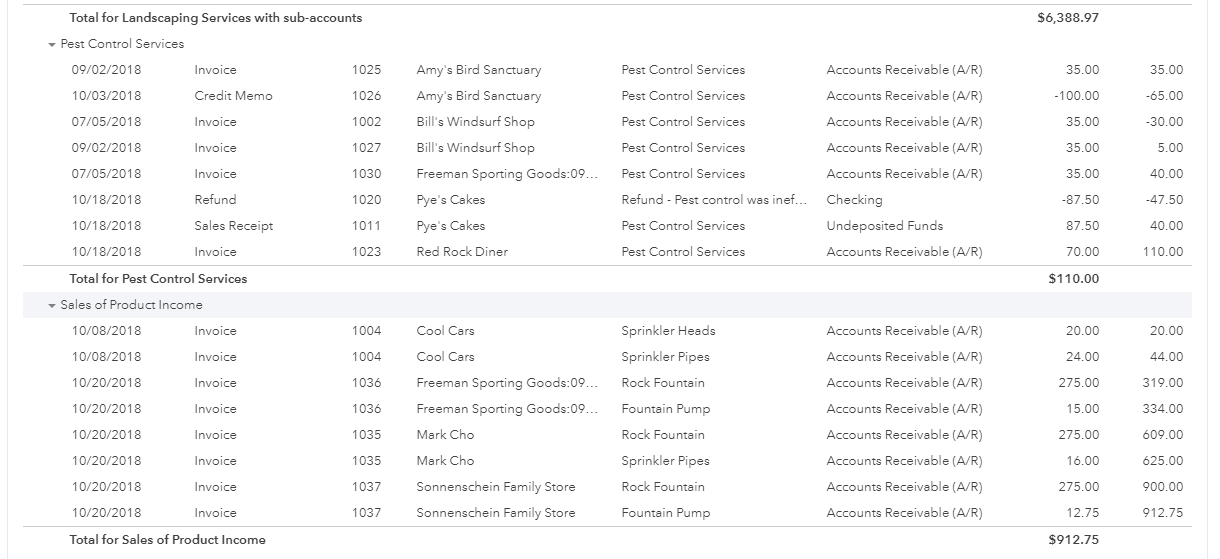Click the Checking account cell
The image size is (1220, 559).
854,200
